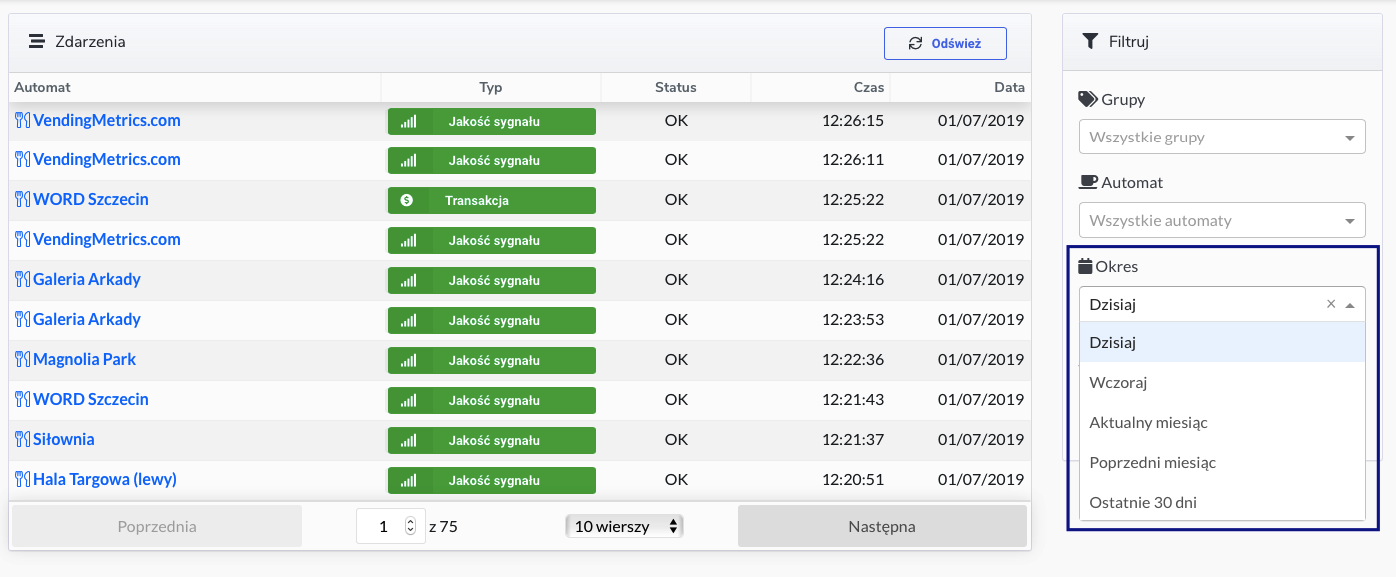Click Jakość sygnału badge in the Magnolia Park row
This screenshot has width=1396, height=577.
click(492, 361)
